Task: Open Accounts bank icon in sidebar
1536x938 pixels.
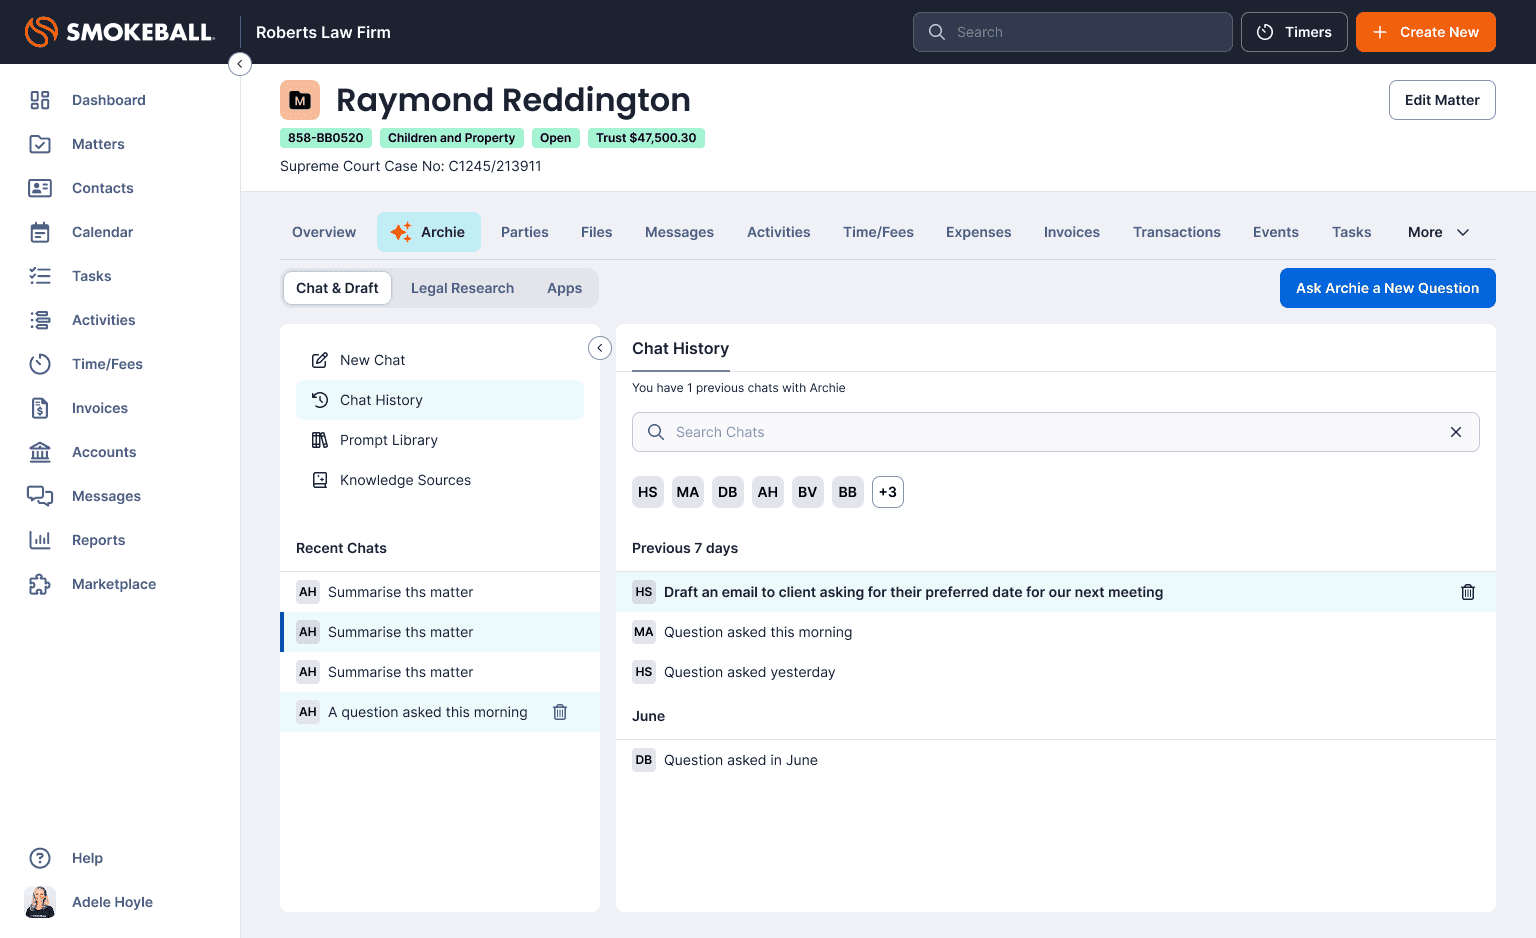Action: [x=40, y=452]
